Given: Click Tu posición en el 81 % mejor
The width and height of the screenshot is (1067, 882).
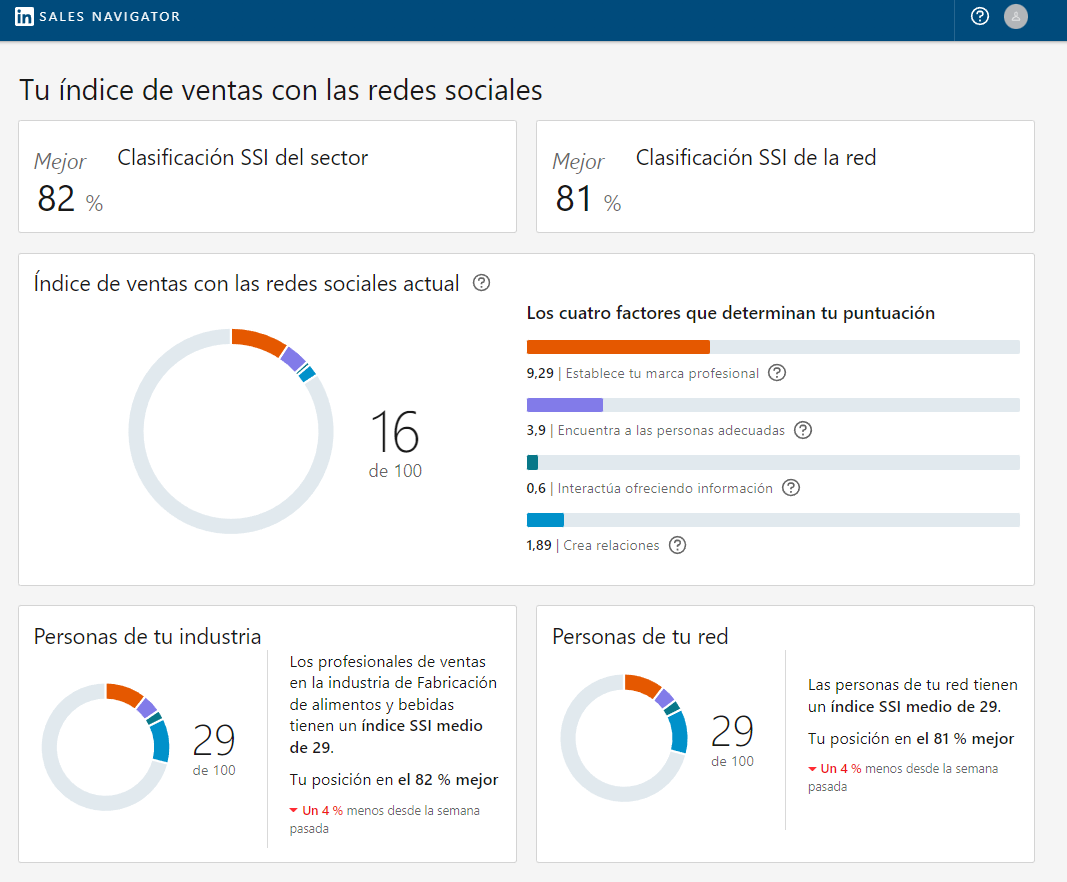Looking at the screenshot, I should (x=911, y=739).
